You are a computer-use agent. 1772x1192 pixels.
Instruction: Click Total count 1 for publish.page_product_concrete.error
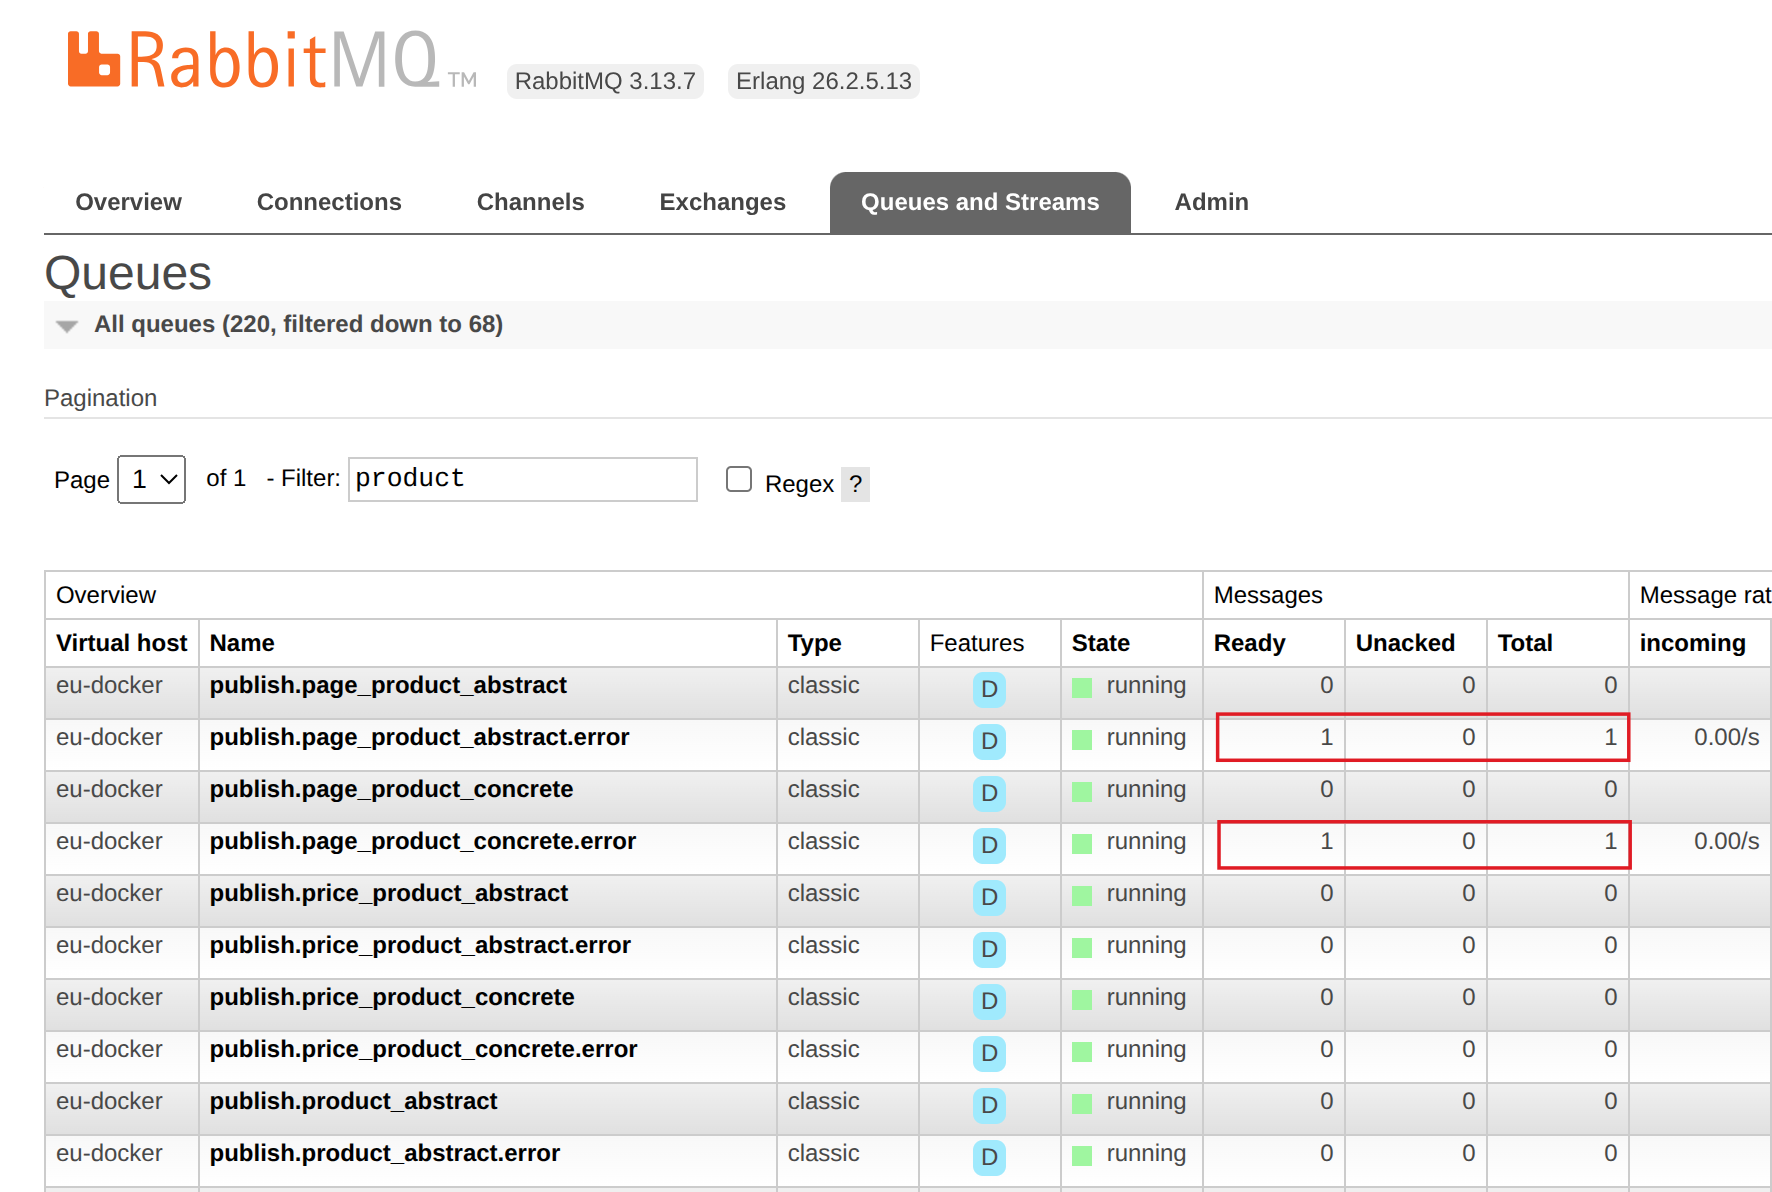[x=1610, y=841]
